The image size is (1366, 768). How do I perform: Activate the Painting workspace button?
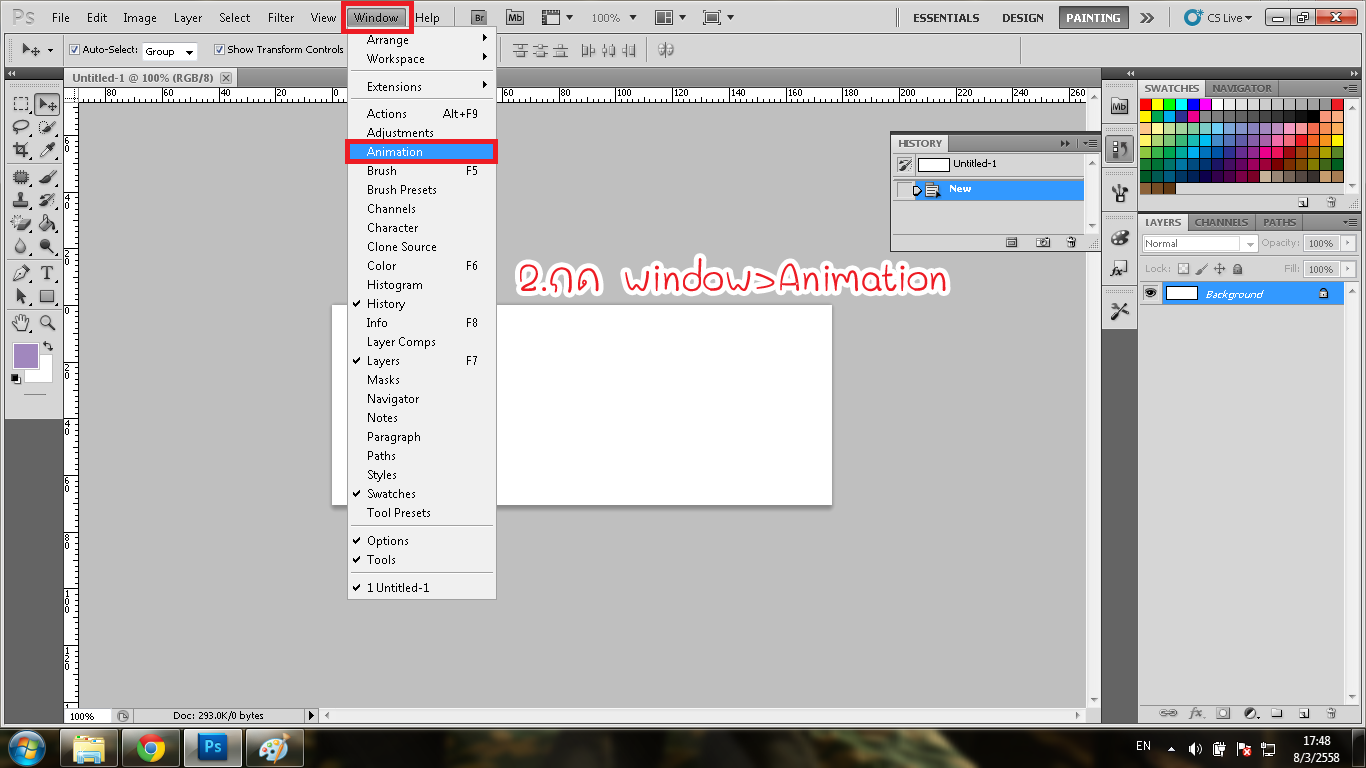(1093, 17)
